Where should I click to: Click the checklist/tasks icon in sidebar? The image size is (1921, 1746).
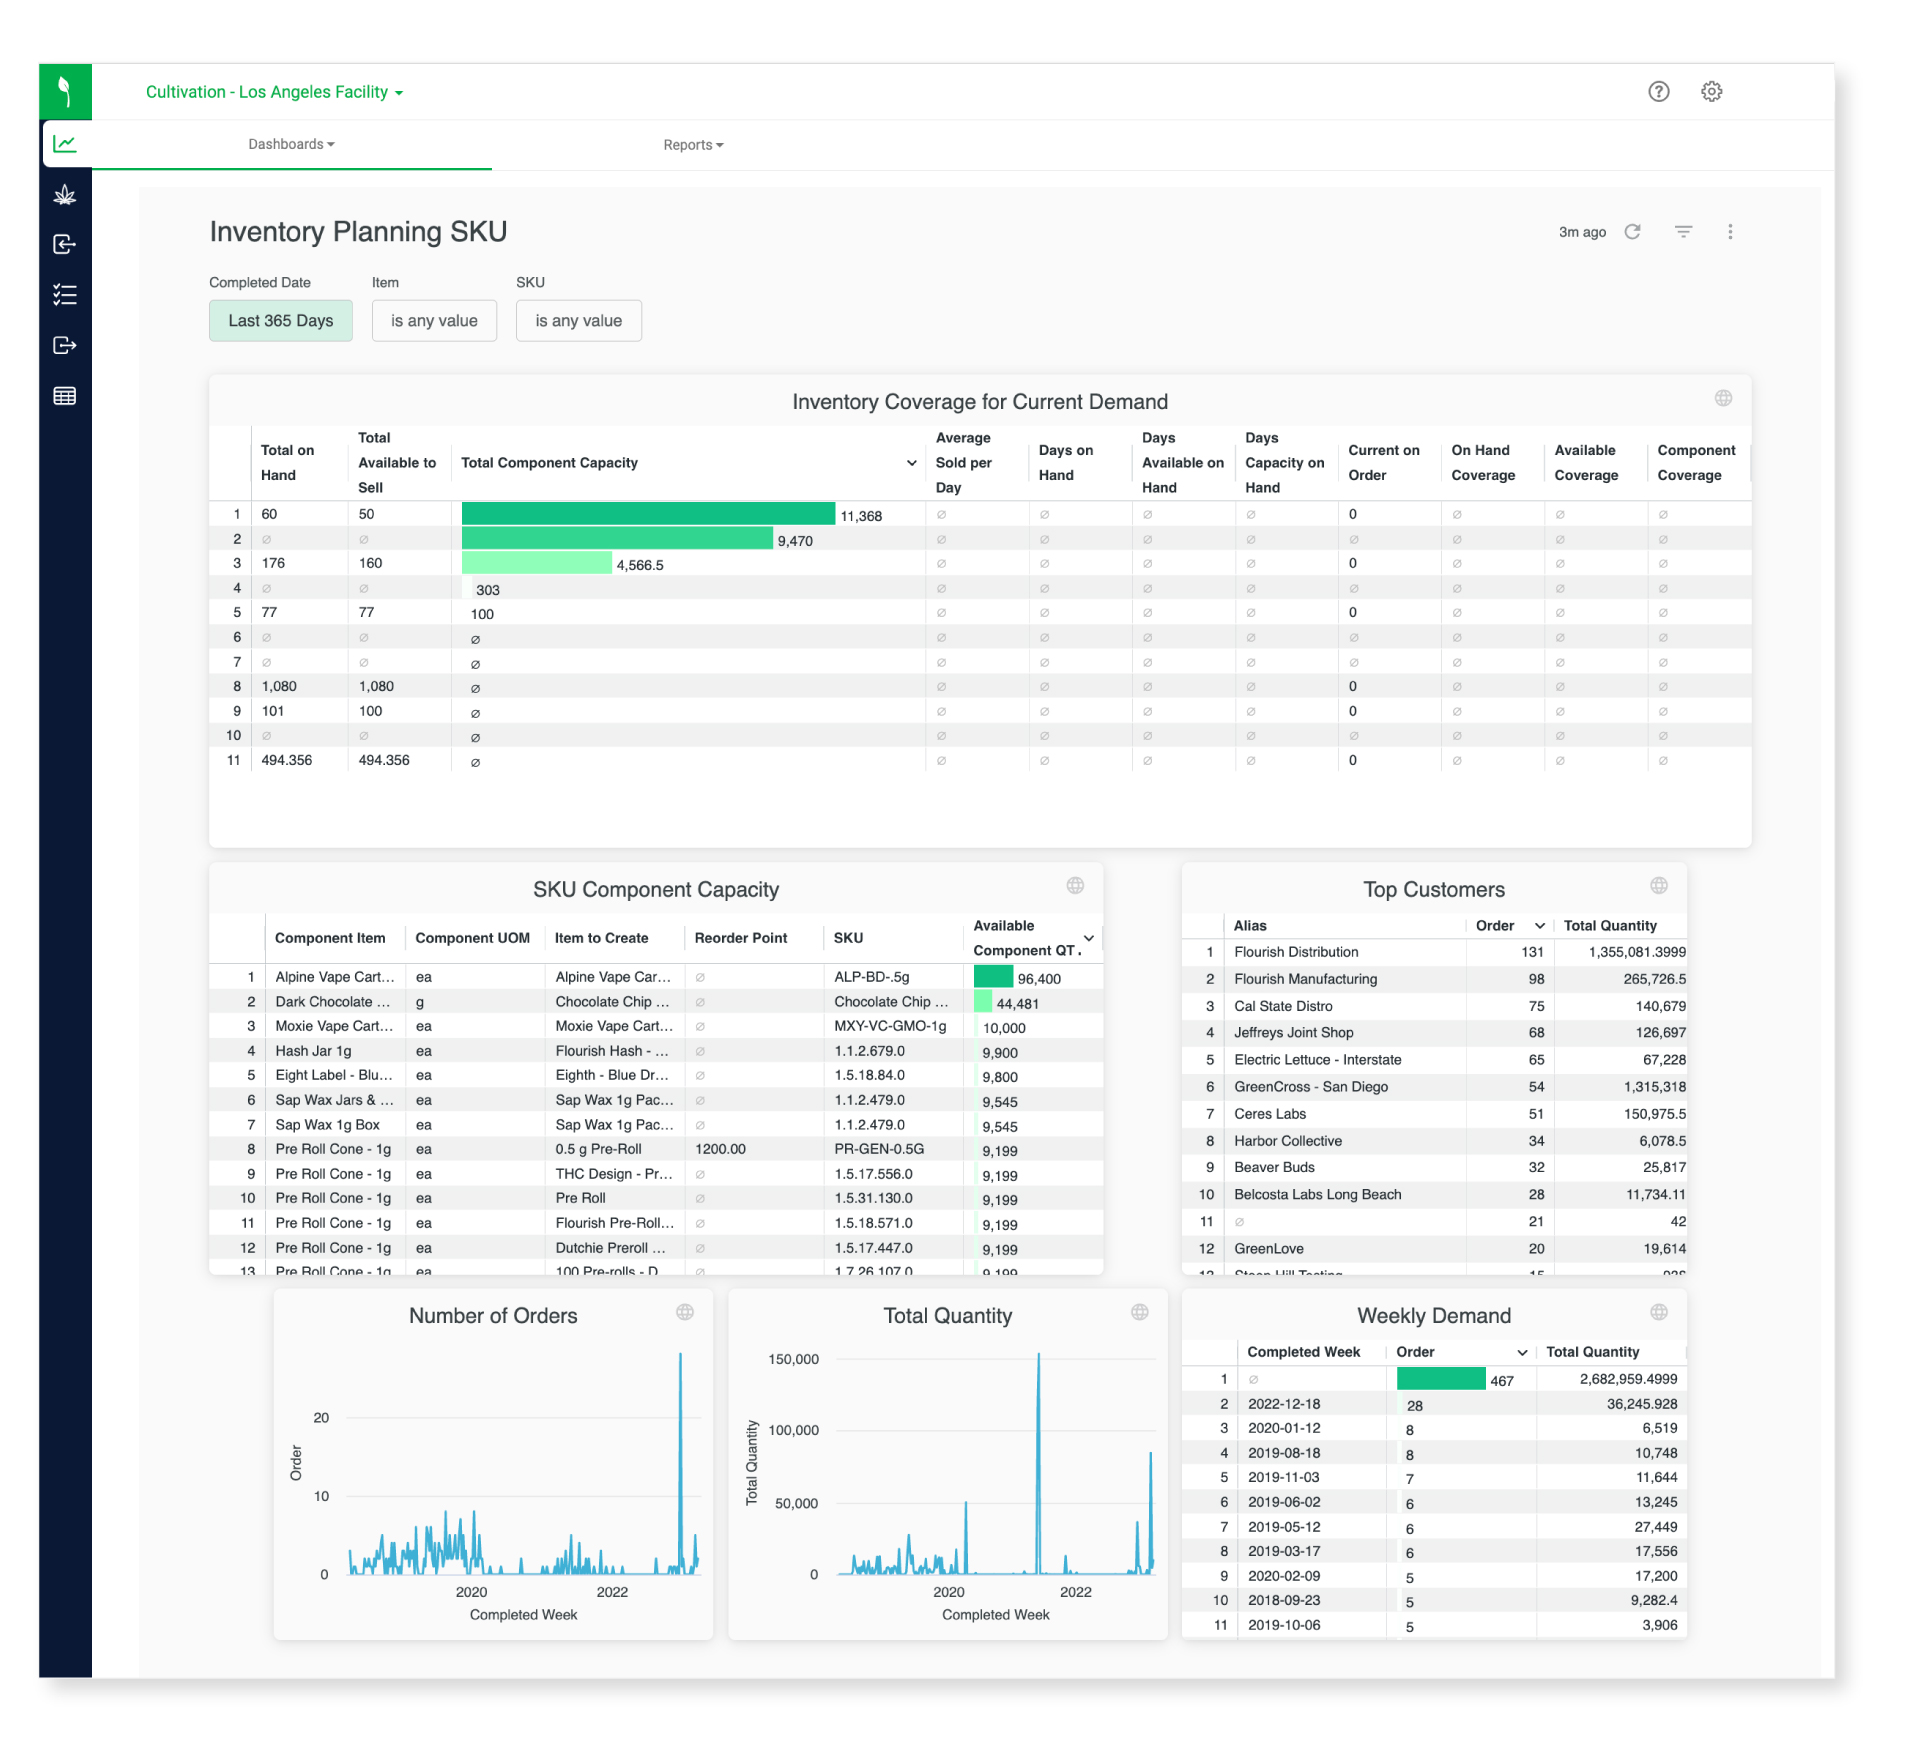64,300
